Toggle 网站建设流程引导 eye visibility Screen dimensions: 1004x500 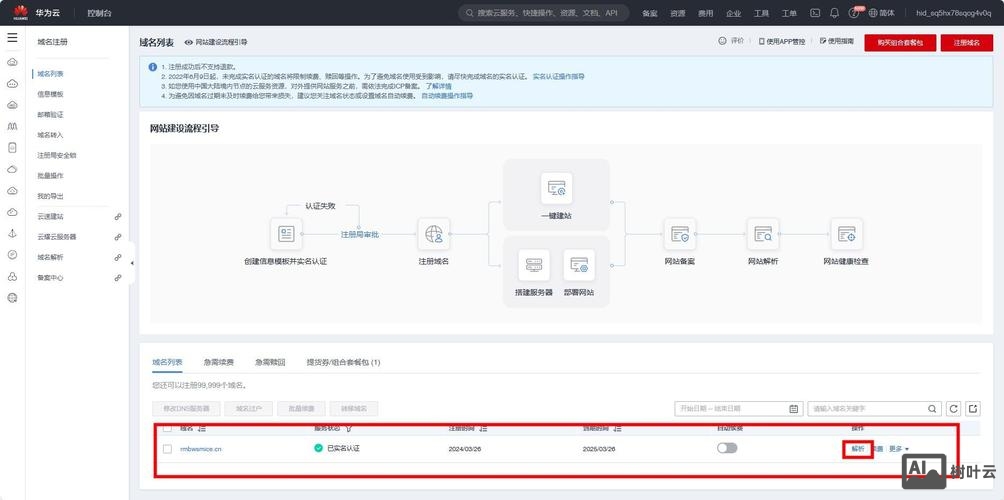[x=188, y=42]
